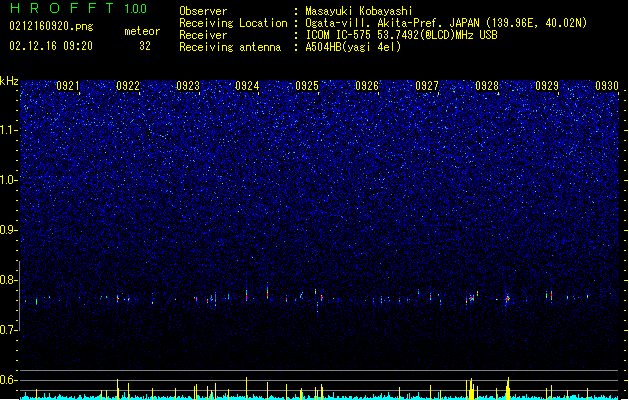
Task: Click the 0924 time marker
Action: tap(247, 86)
